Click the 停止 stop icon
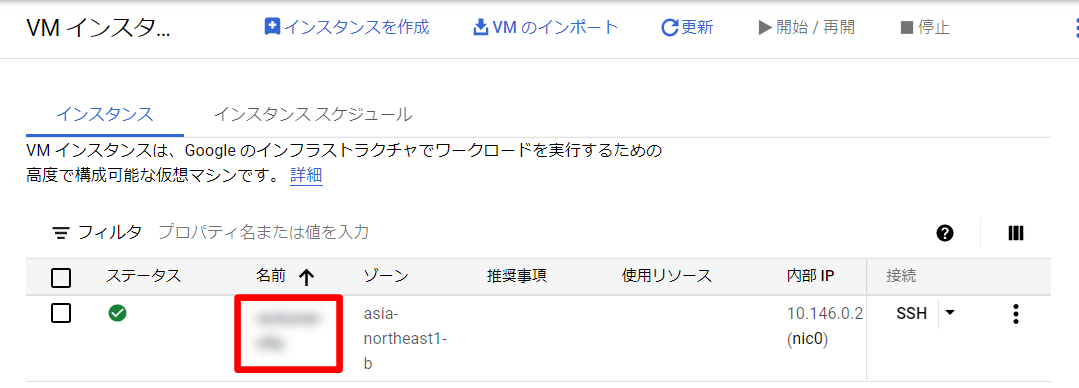This screenshot has width=1079, height=388. (x=907, y=28)
